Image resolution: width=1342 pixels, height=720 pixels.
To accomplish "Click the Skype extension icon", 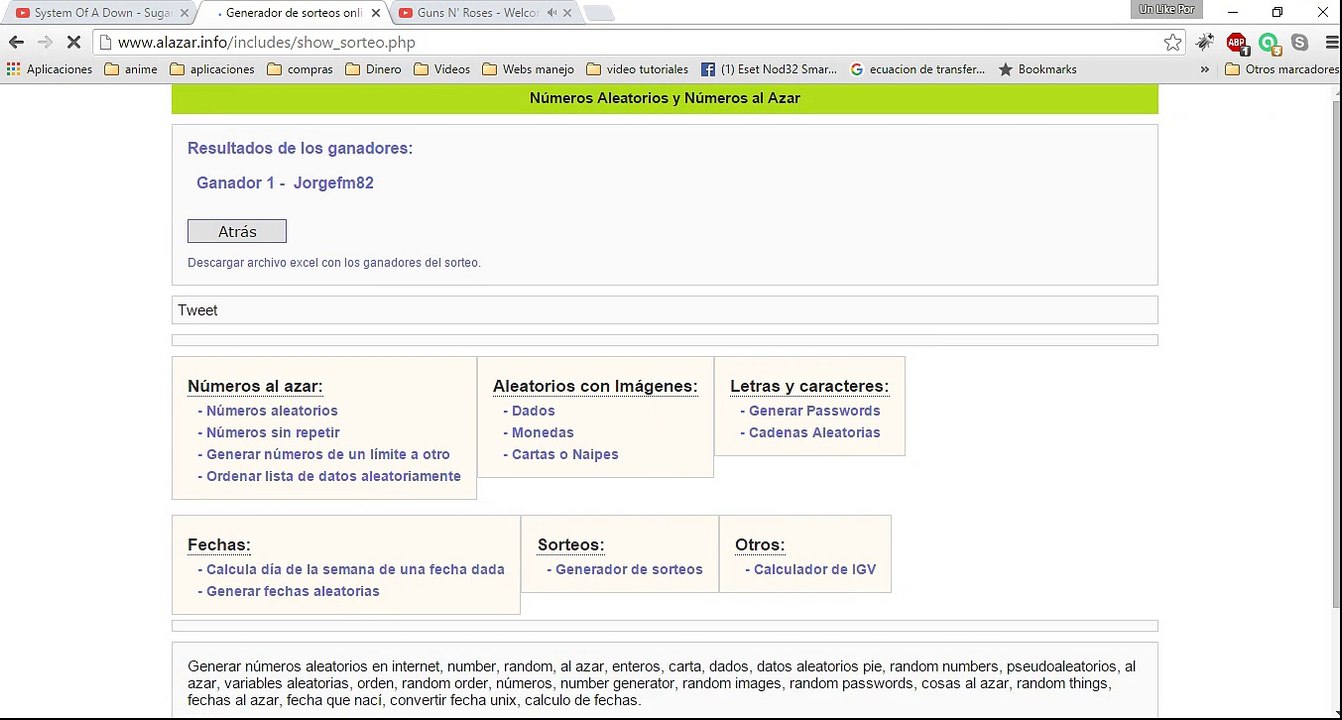I will 1300,42.
